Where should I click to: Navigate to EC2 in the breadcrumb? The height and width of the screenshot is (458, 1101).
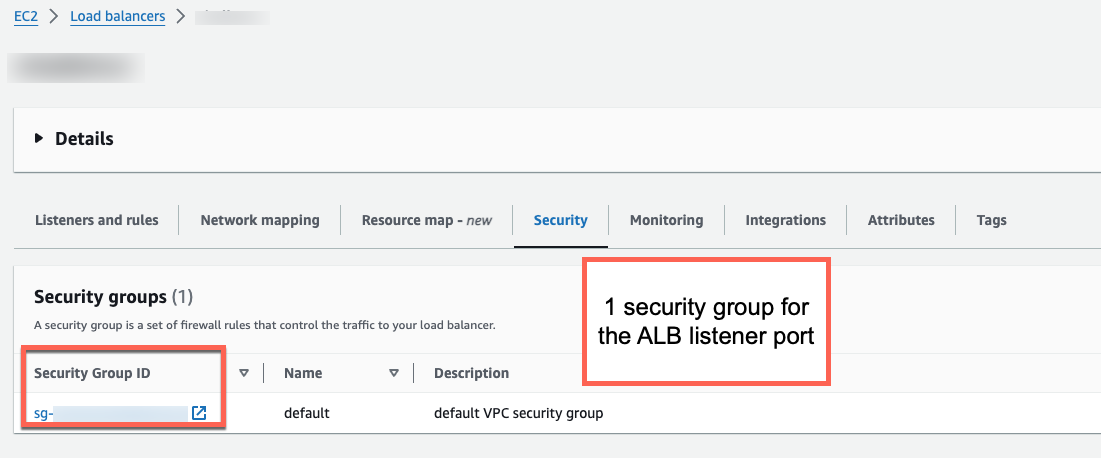[26, 17]
